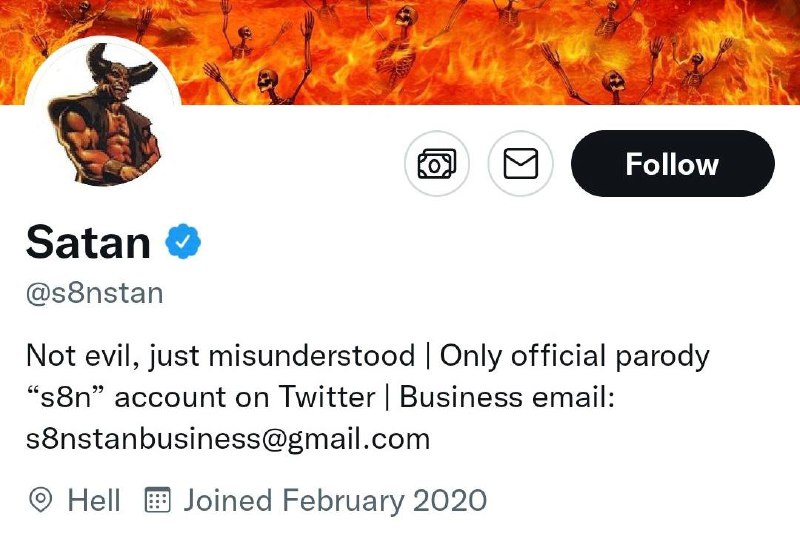Follow the Satan account

[672, 163]
